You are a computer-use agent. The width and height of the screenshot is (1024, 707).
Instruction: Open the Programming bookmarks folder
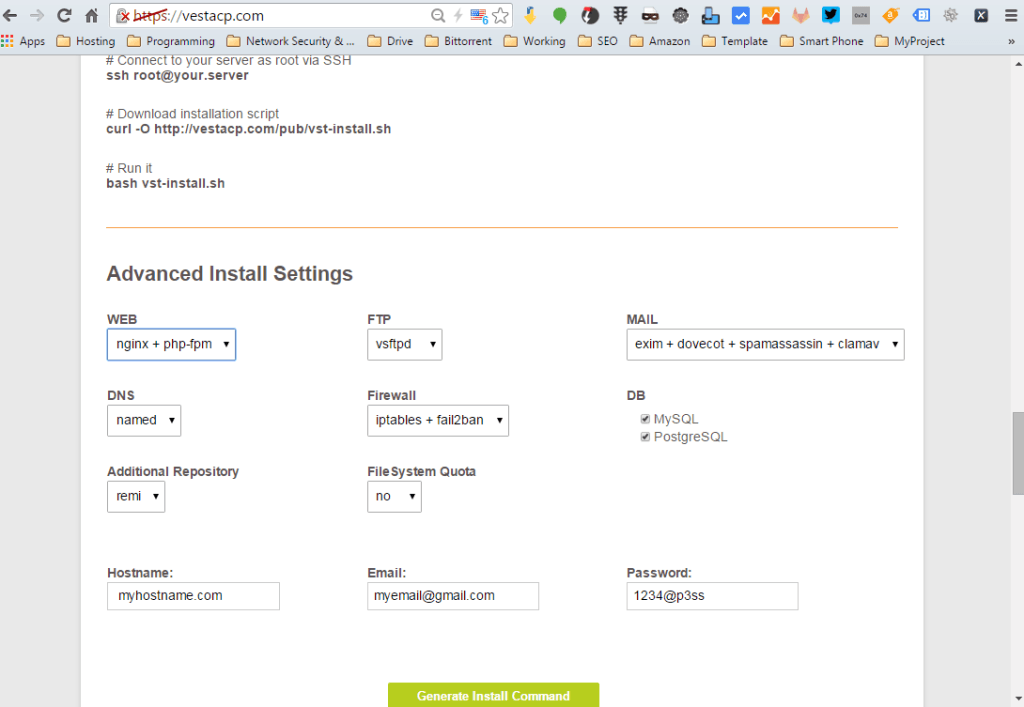click(171, 41)
